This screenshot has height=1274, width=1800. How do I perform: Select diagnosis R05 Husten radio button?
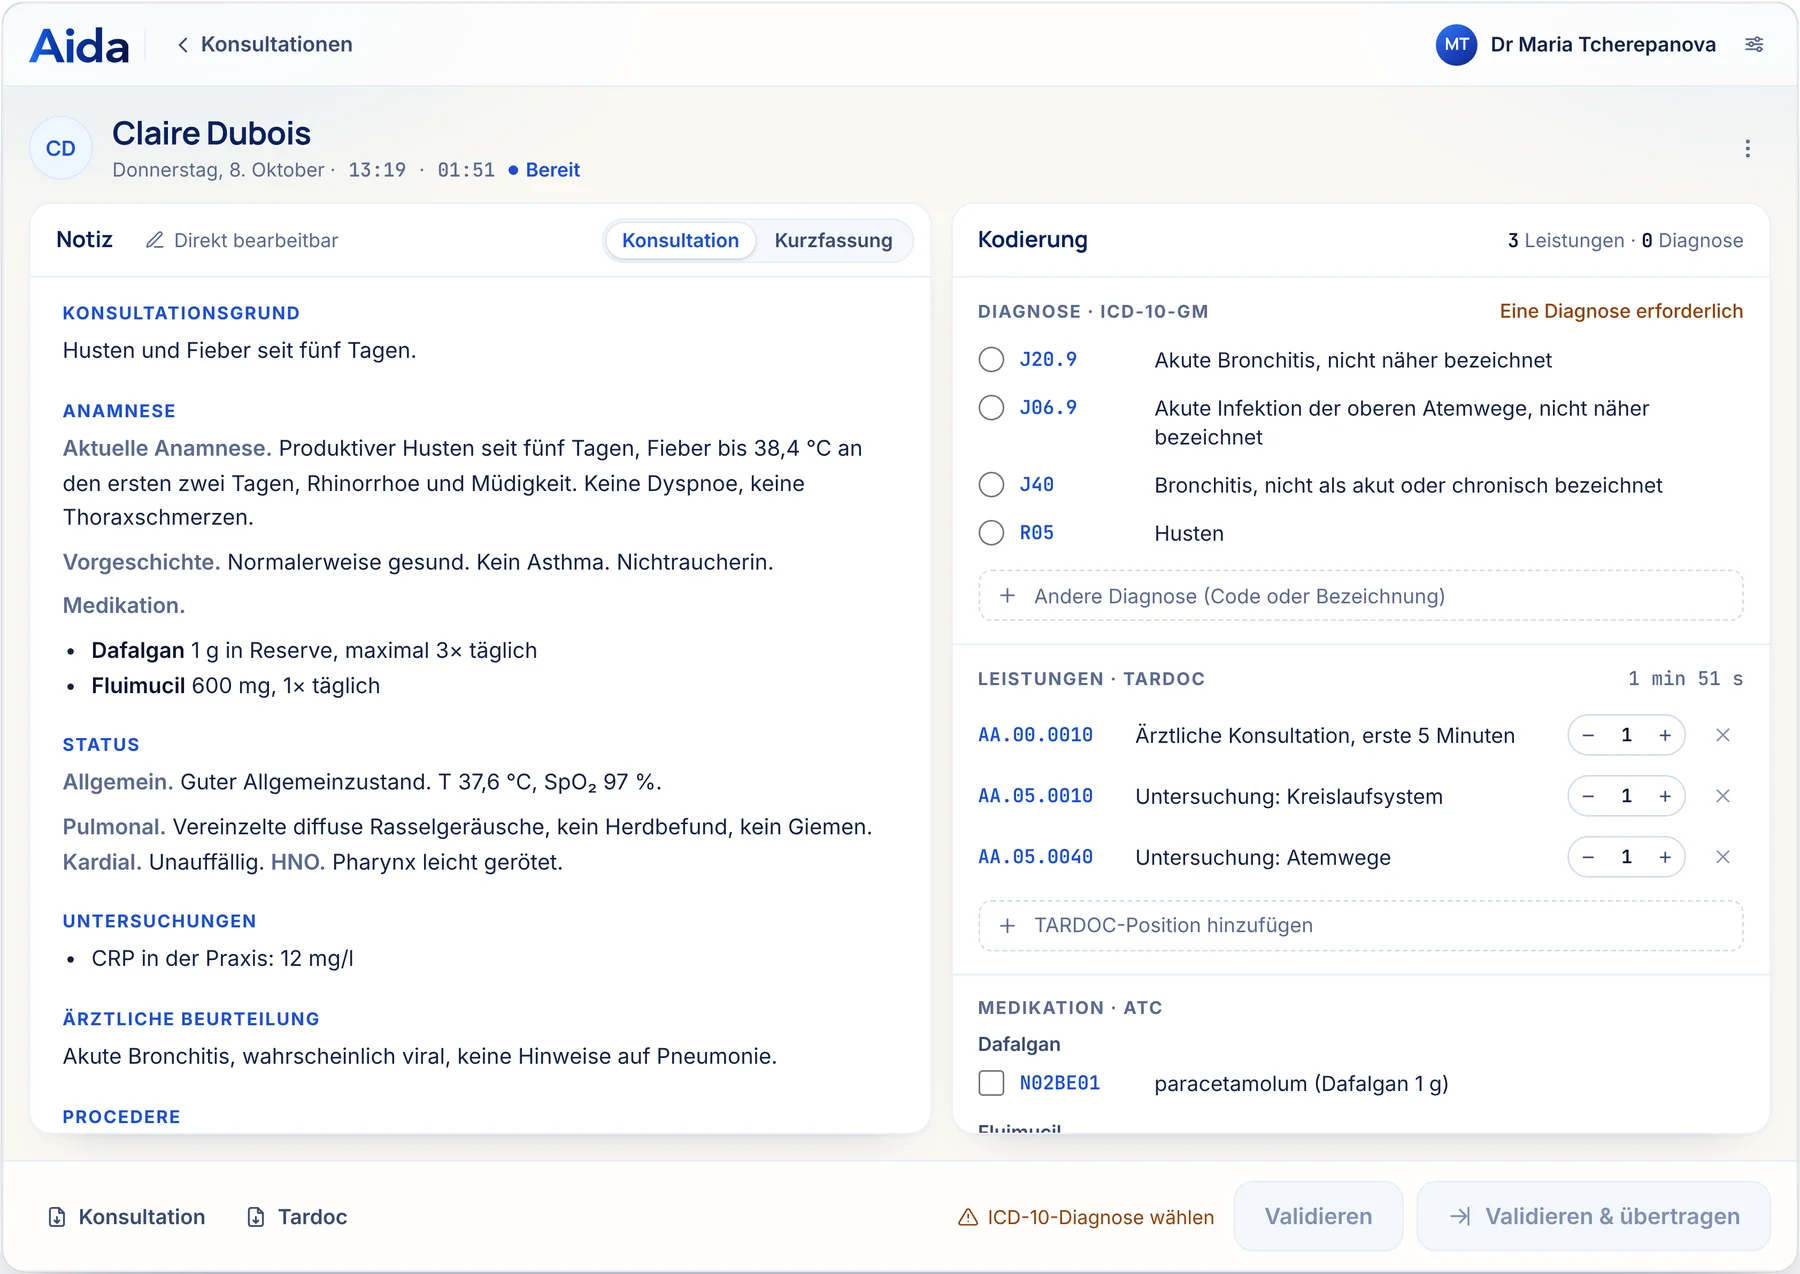991,533
